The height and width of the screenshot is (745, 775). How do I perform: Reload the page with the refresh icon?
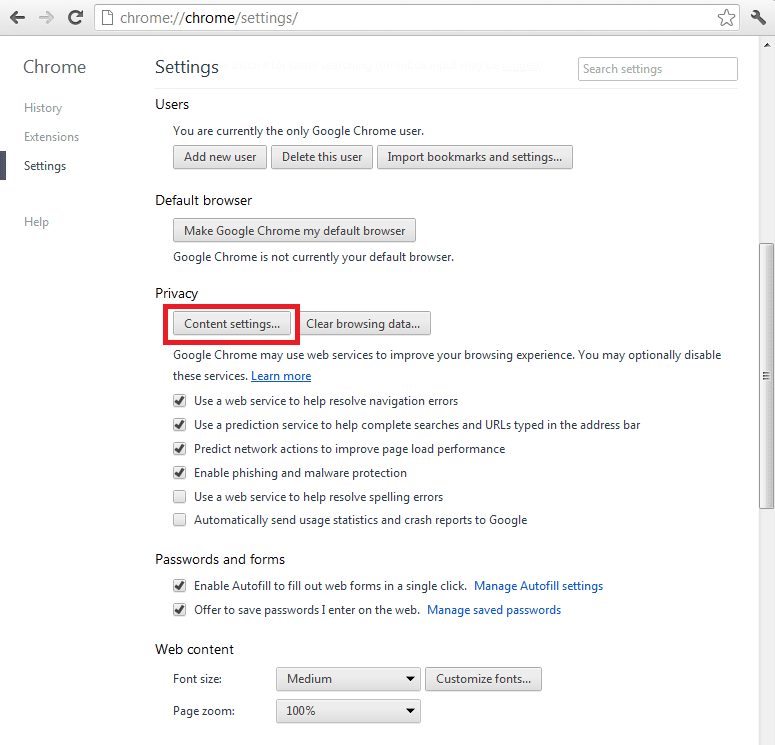75,18
